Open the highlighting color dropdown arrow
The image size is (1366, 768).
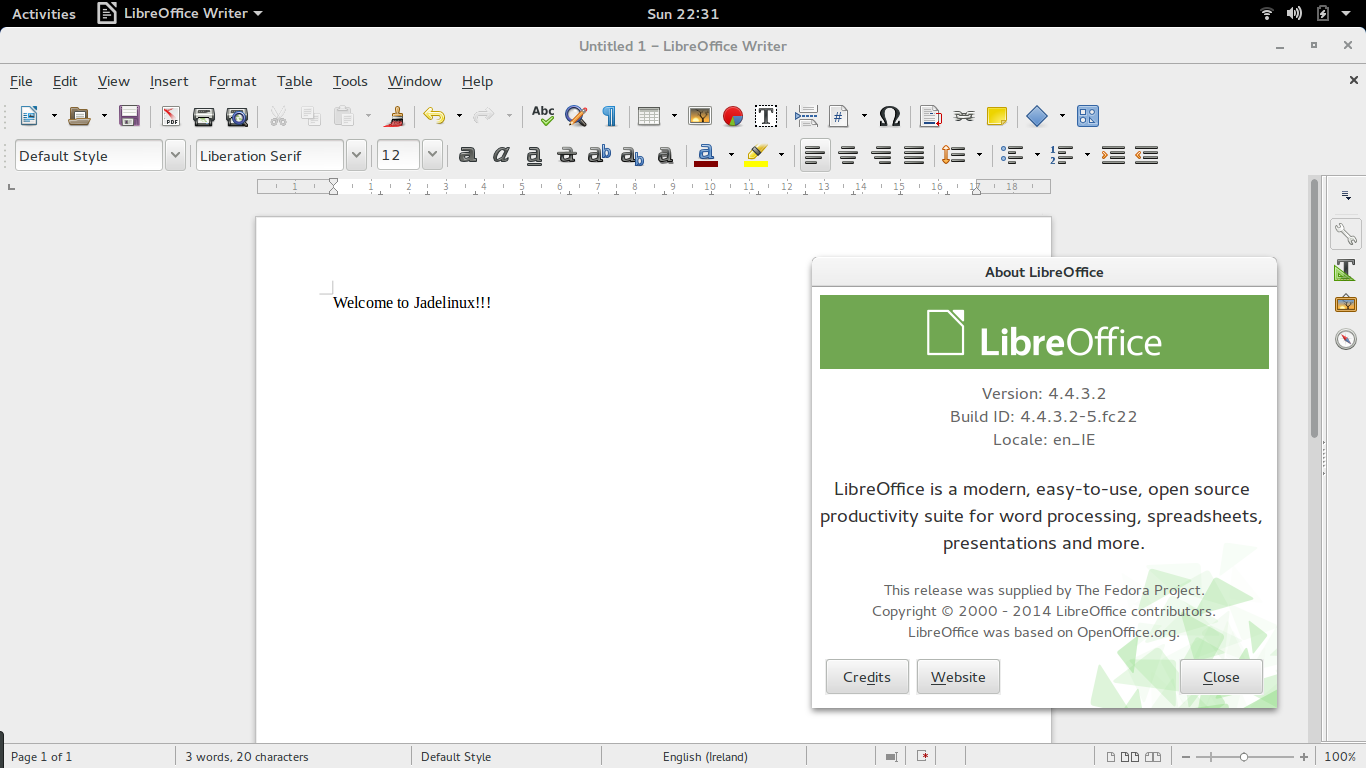coord(781,155)
